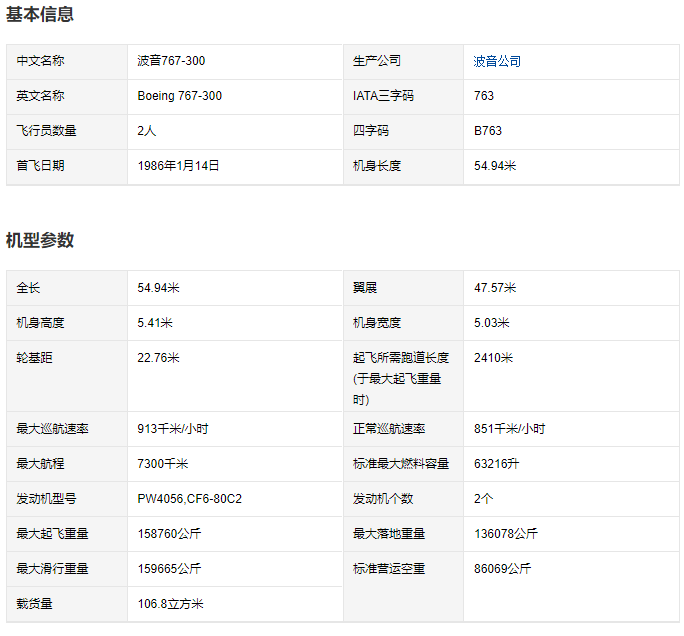This screenshot has height=636, width=684.
Task: Select the cargo value 106.8立方米
Action: (x=171, y=604)
